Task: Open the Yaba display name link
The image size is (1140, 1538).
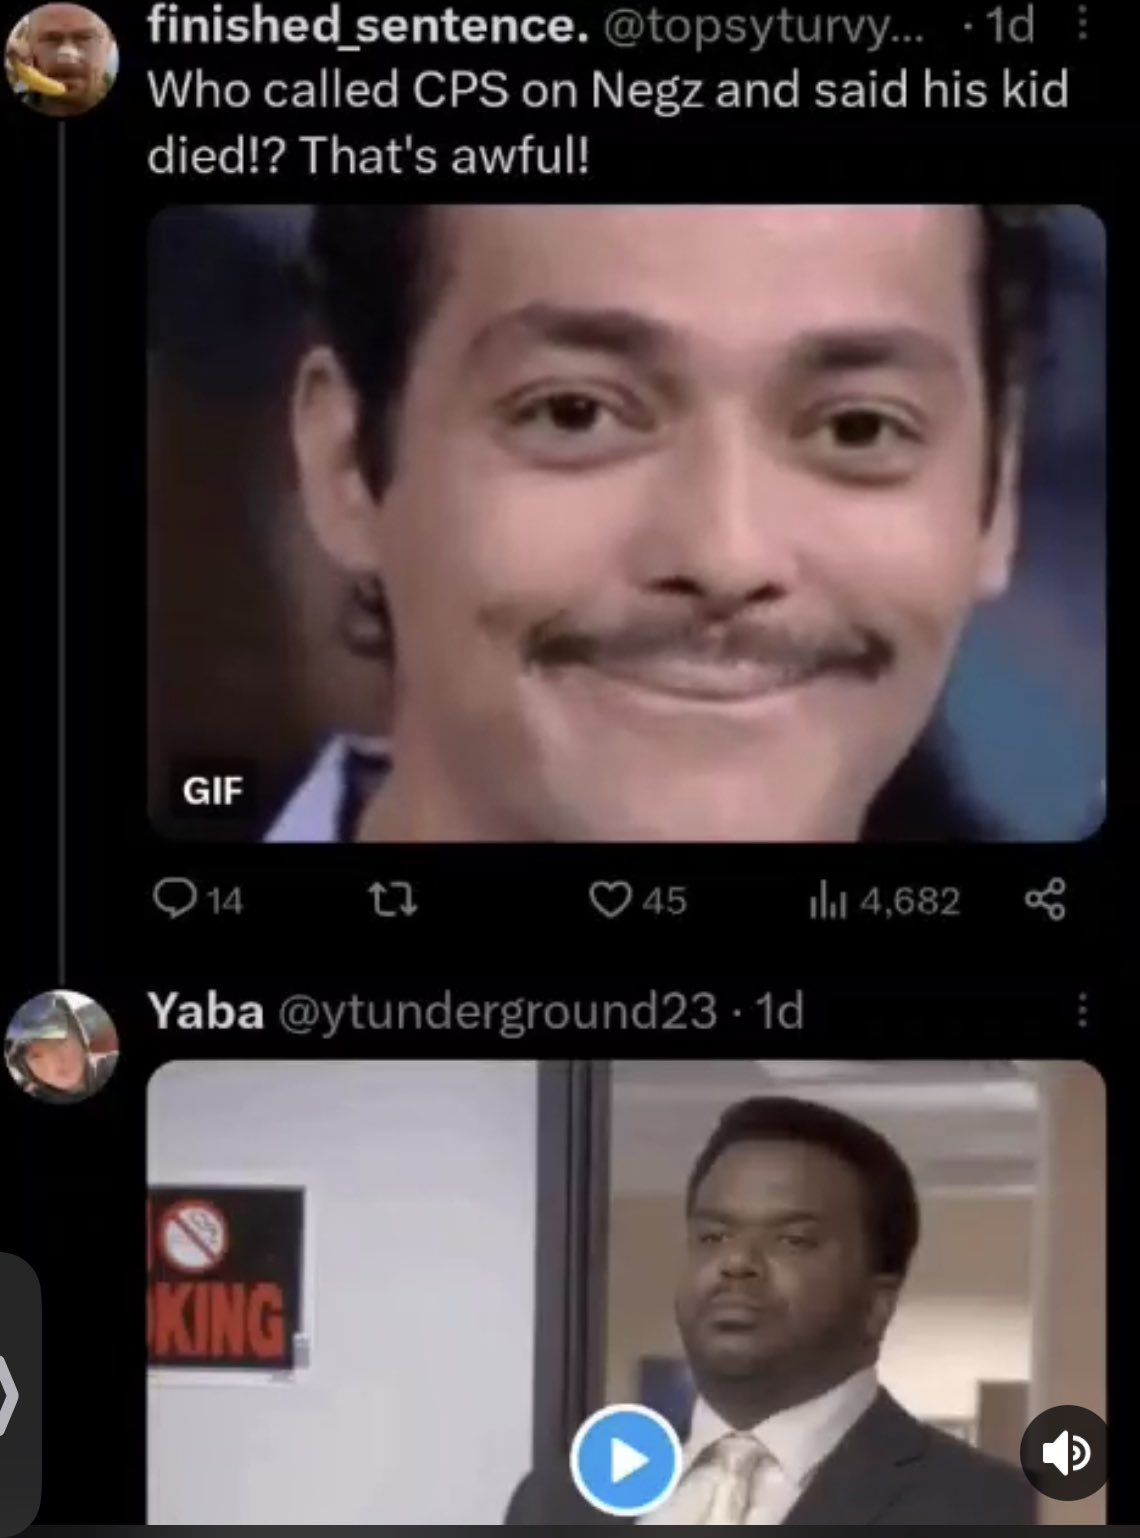Action: pos(206,1011)
